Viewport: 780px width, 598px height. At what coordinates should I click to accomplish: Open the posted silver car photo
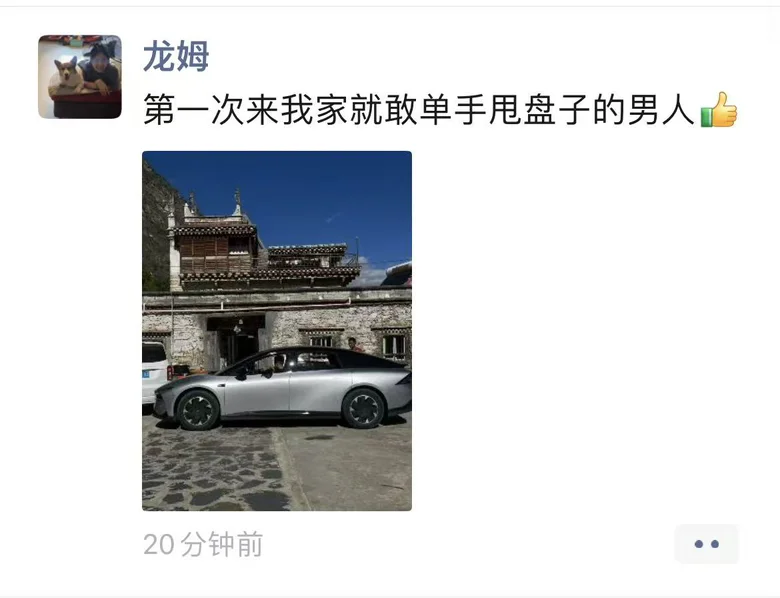277,331
